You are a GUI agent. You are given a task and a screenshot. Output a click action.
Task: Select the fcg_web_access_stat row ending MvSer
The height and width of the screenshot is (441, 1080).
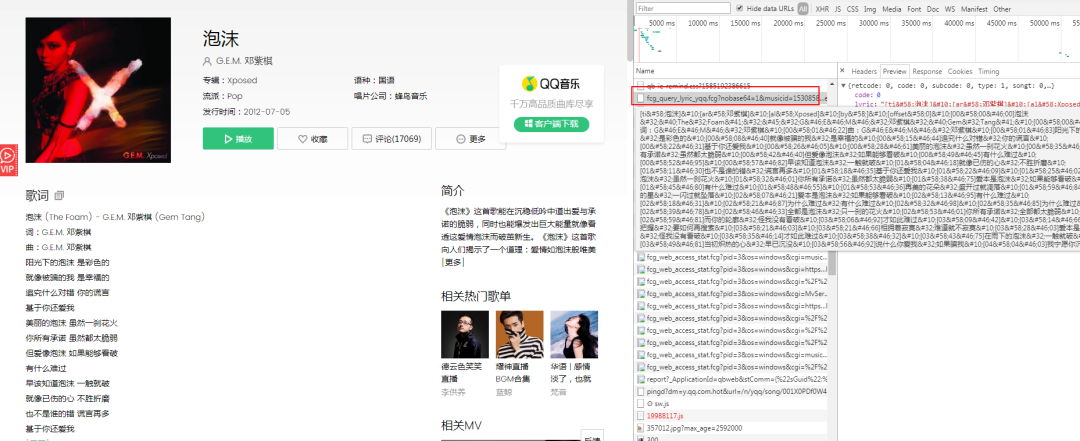tap(731, 292)
